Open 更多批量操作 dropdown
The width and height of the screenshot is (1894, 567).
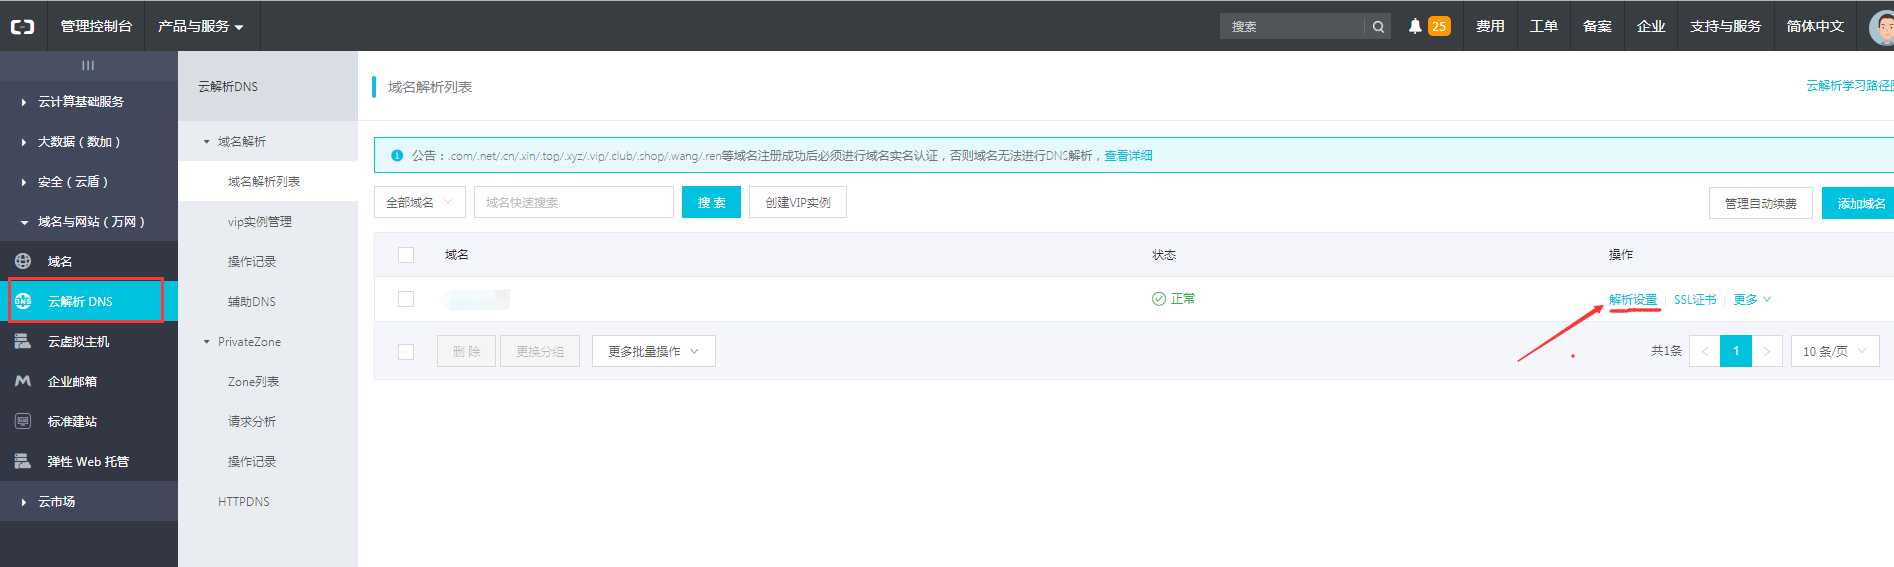click(654, 351)
